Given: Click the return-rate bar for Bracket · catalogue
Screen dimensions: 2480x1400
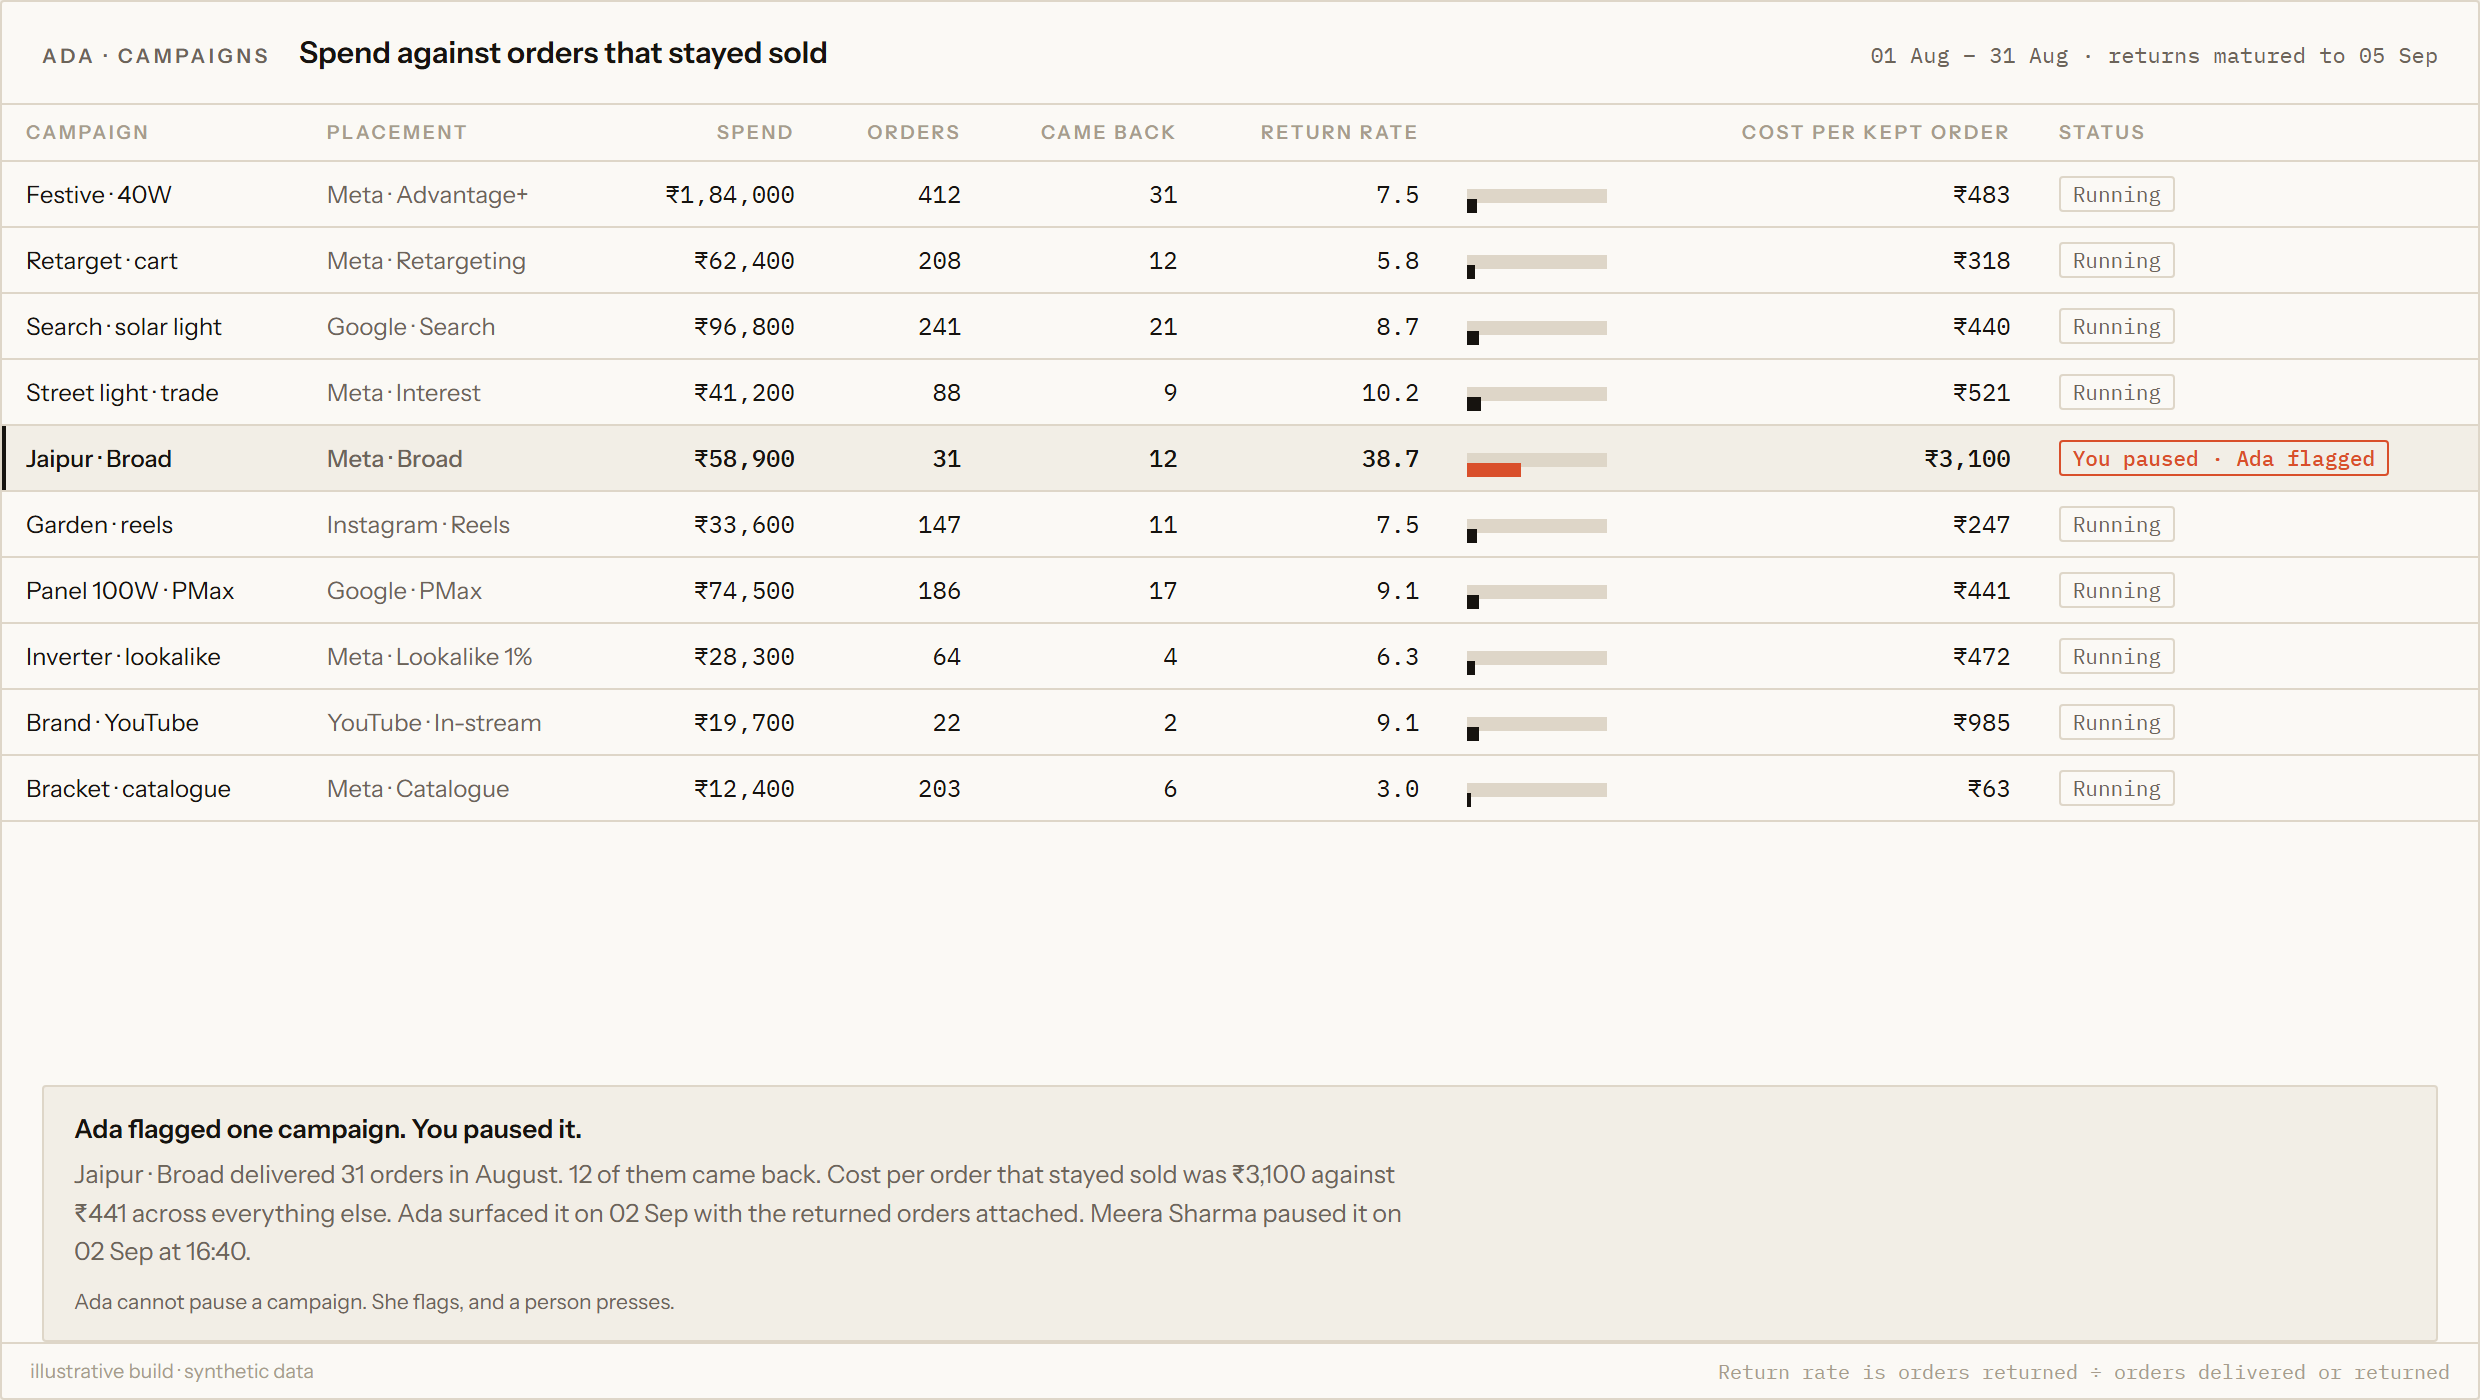Looking at the screenshot, I should click(1537, 794).
